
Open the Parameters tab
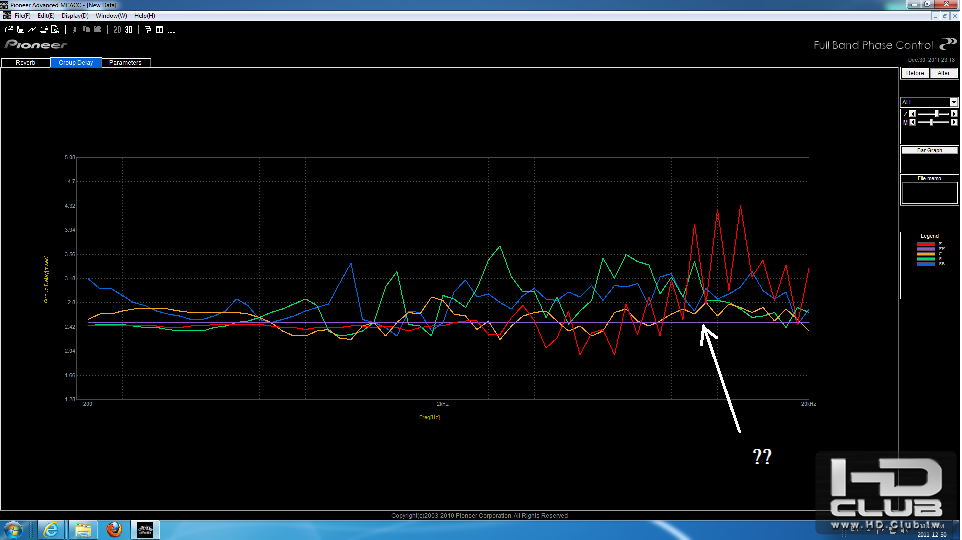[125, 63]
